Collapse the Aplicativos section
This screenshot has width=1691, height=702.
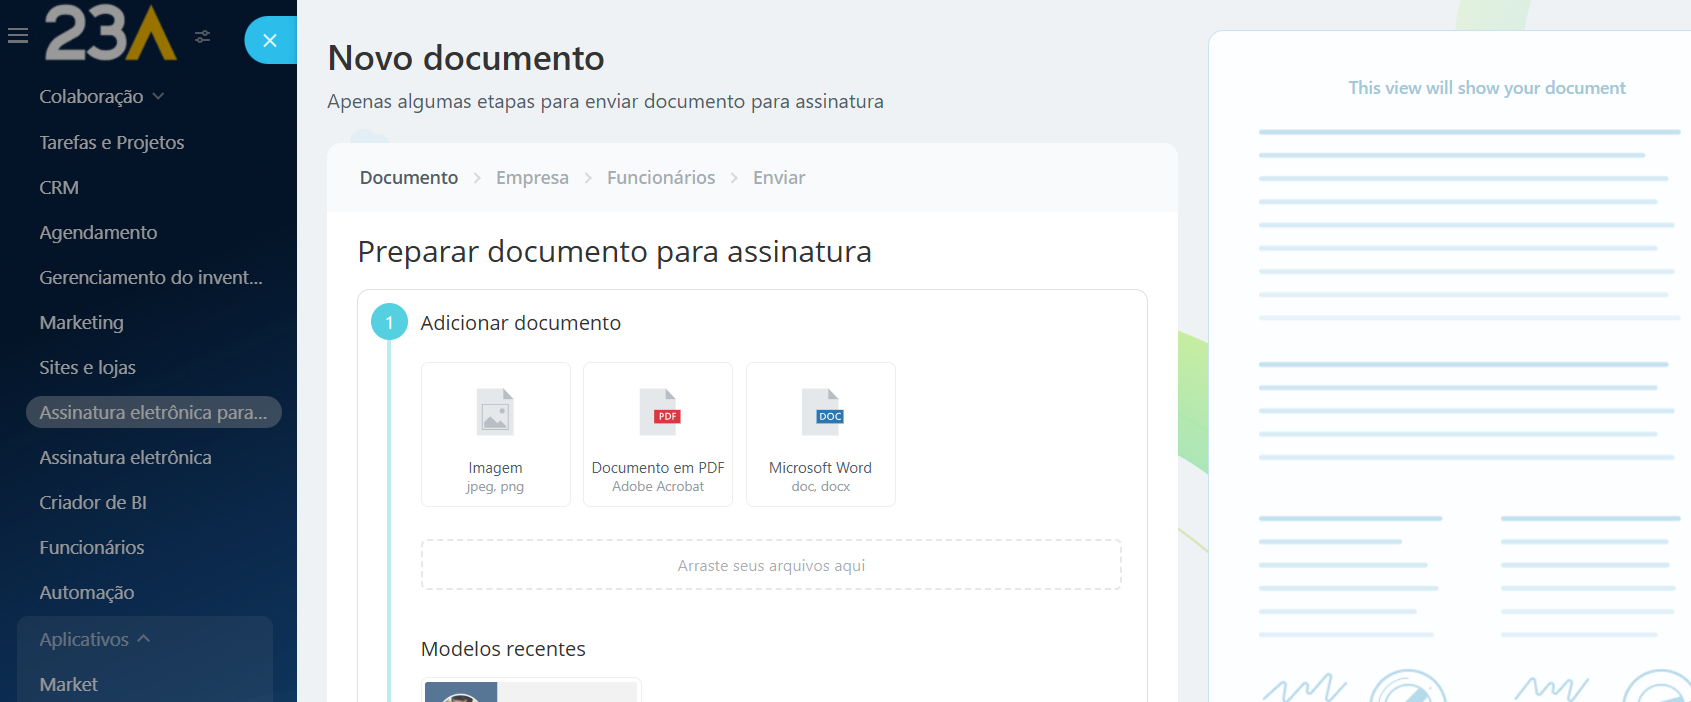pos(94,639)
